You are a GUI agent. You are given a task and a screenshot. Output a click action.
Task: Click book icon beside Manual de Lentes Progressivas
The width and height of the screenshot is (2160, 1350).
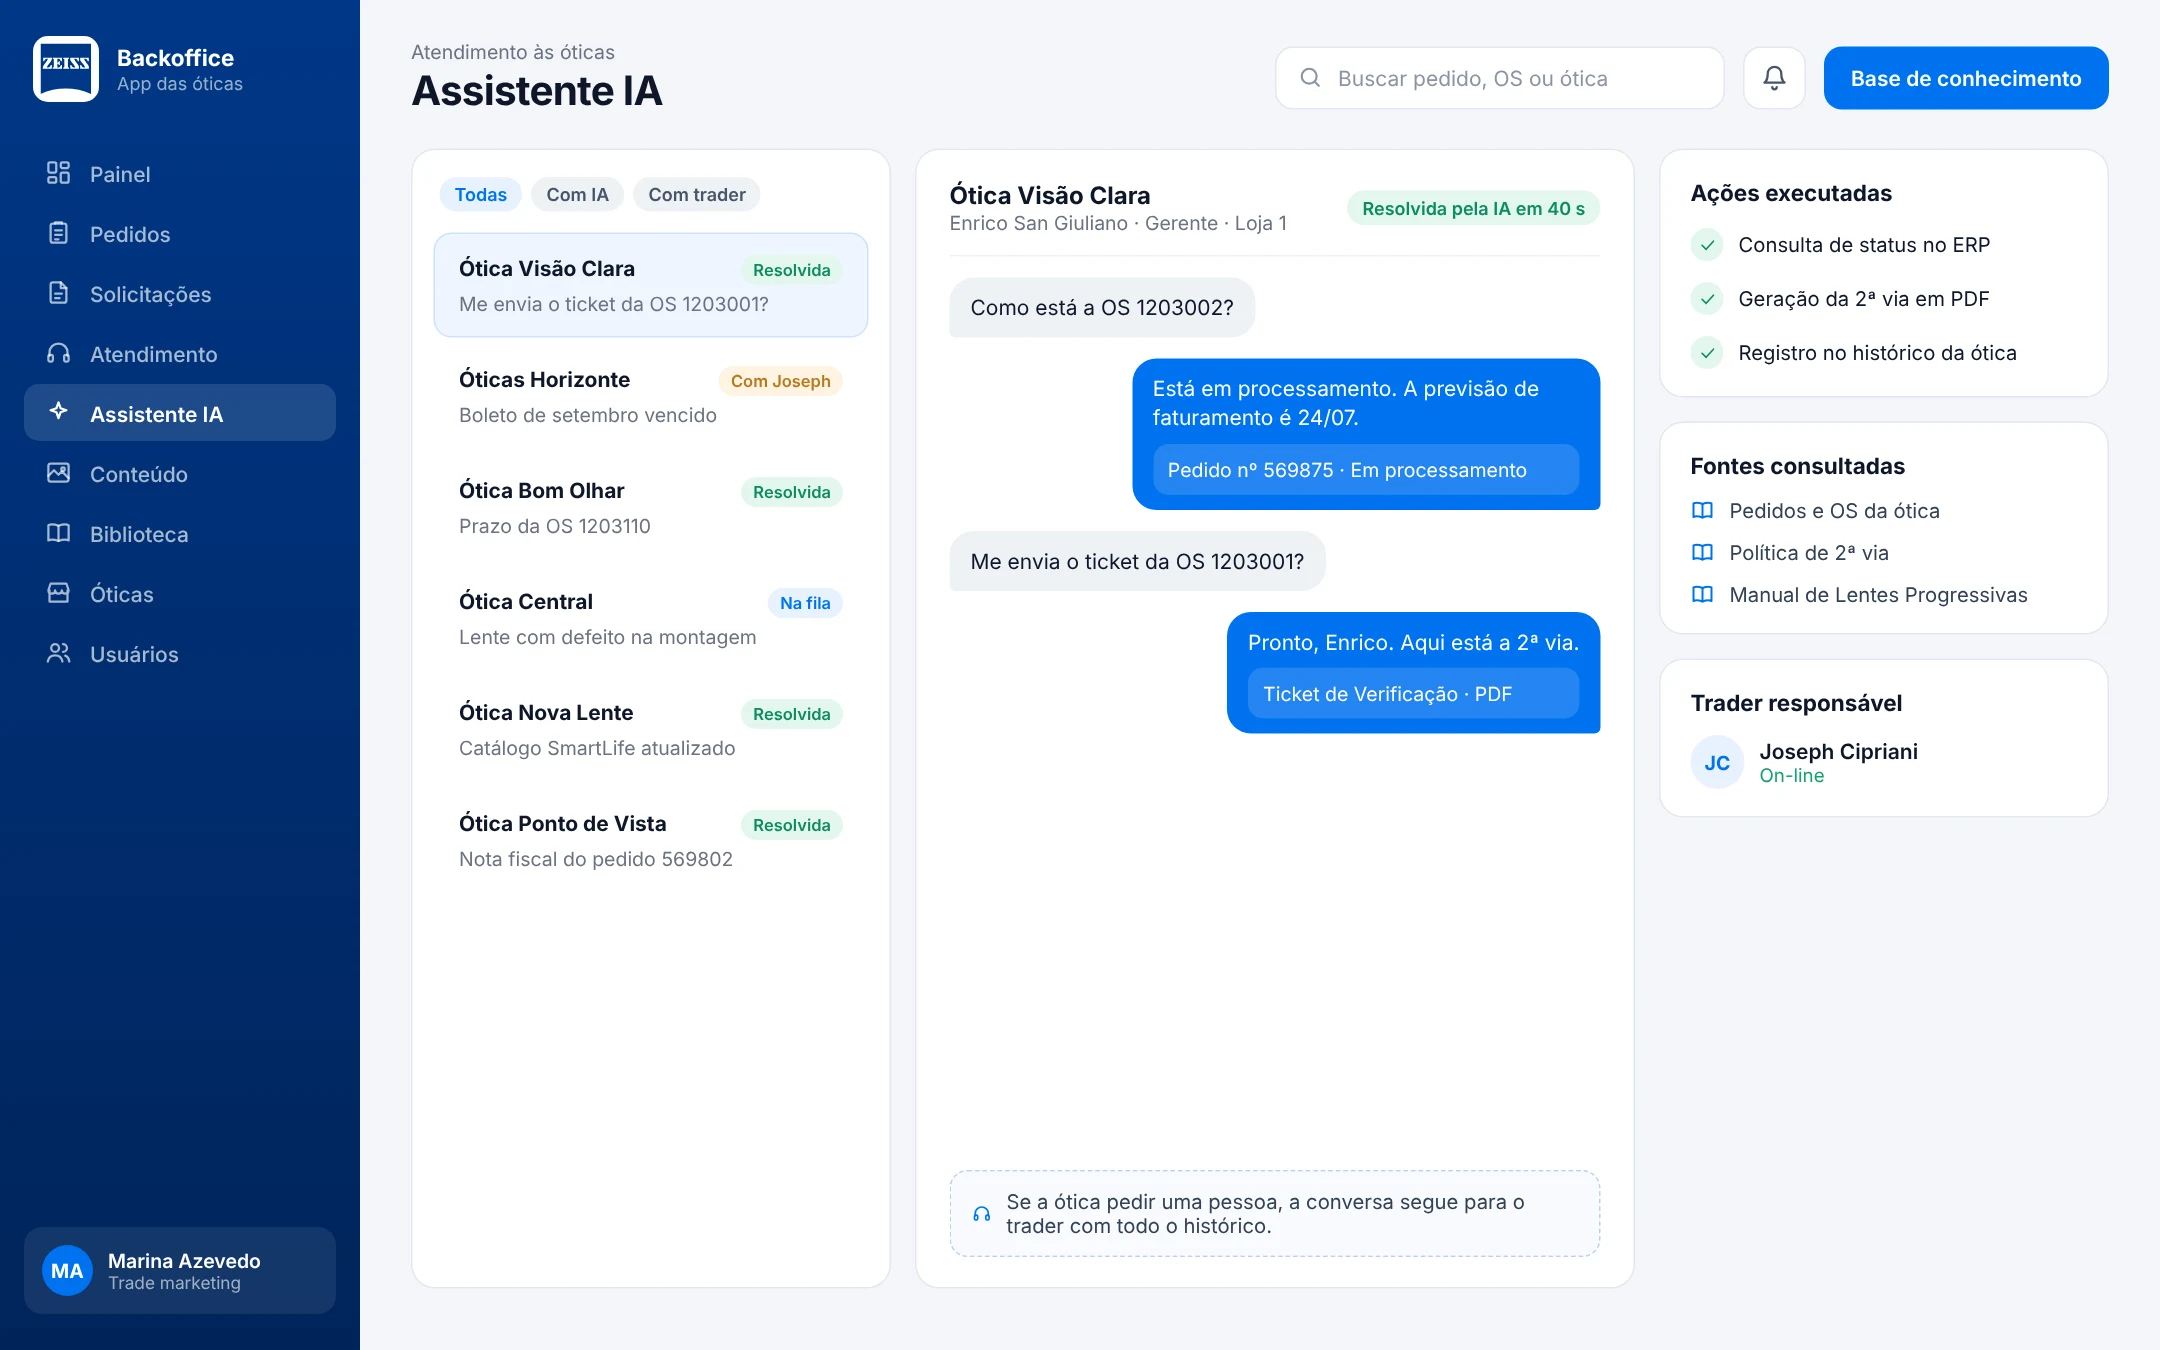(1702, 595)
